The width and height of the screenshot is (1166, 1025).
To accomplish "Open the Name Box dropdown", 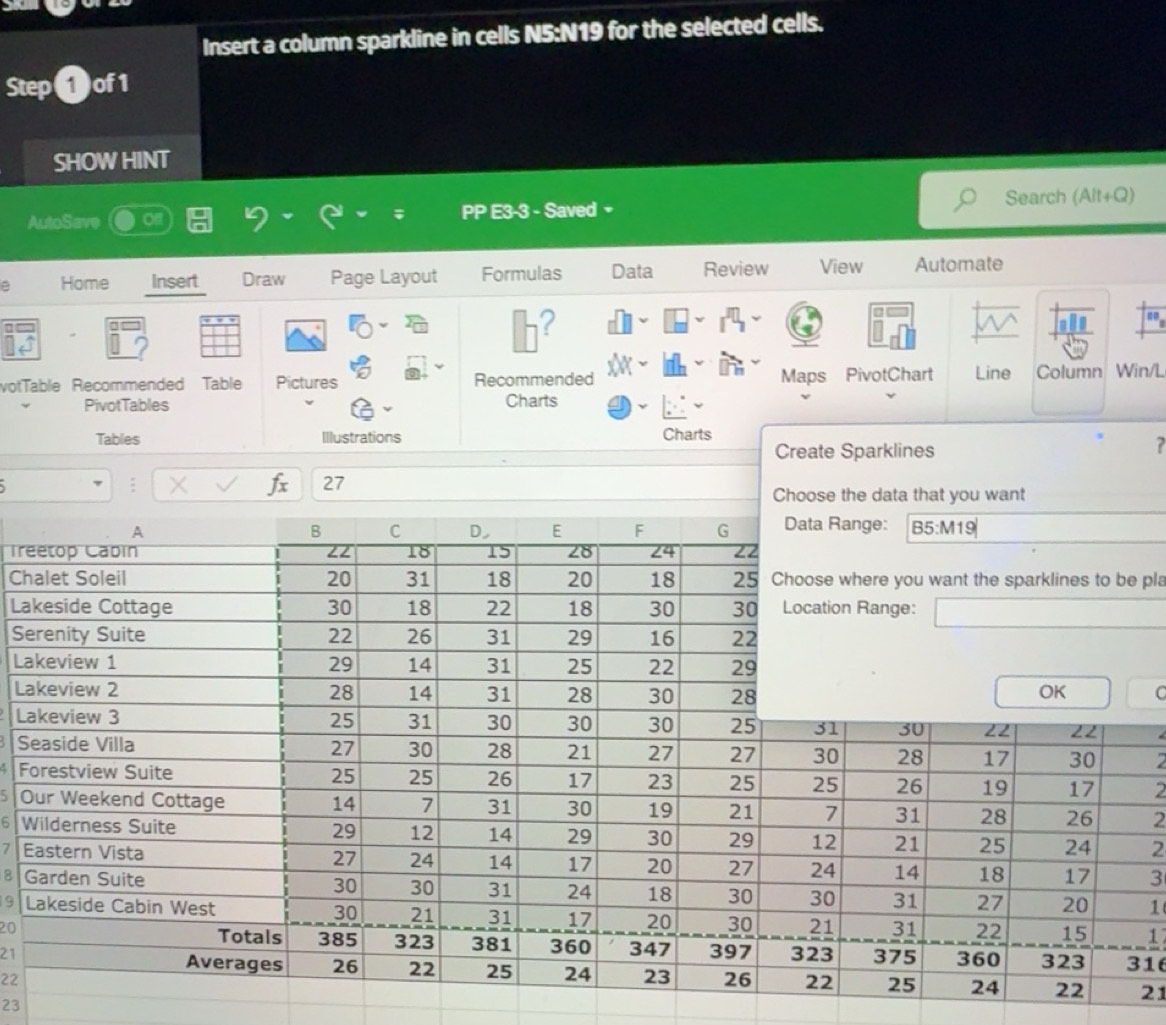I will click(97, 484).
